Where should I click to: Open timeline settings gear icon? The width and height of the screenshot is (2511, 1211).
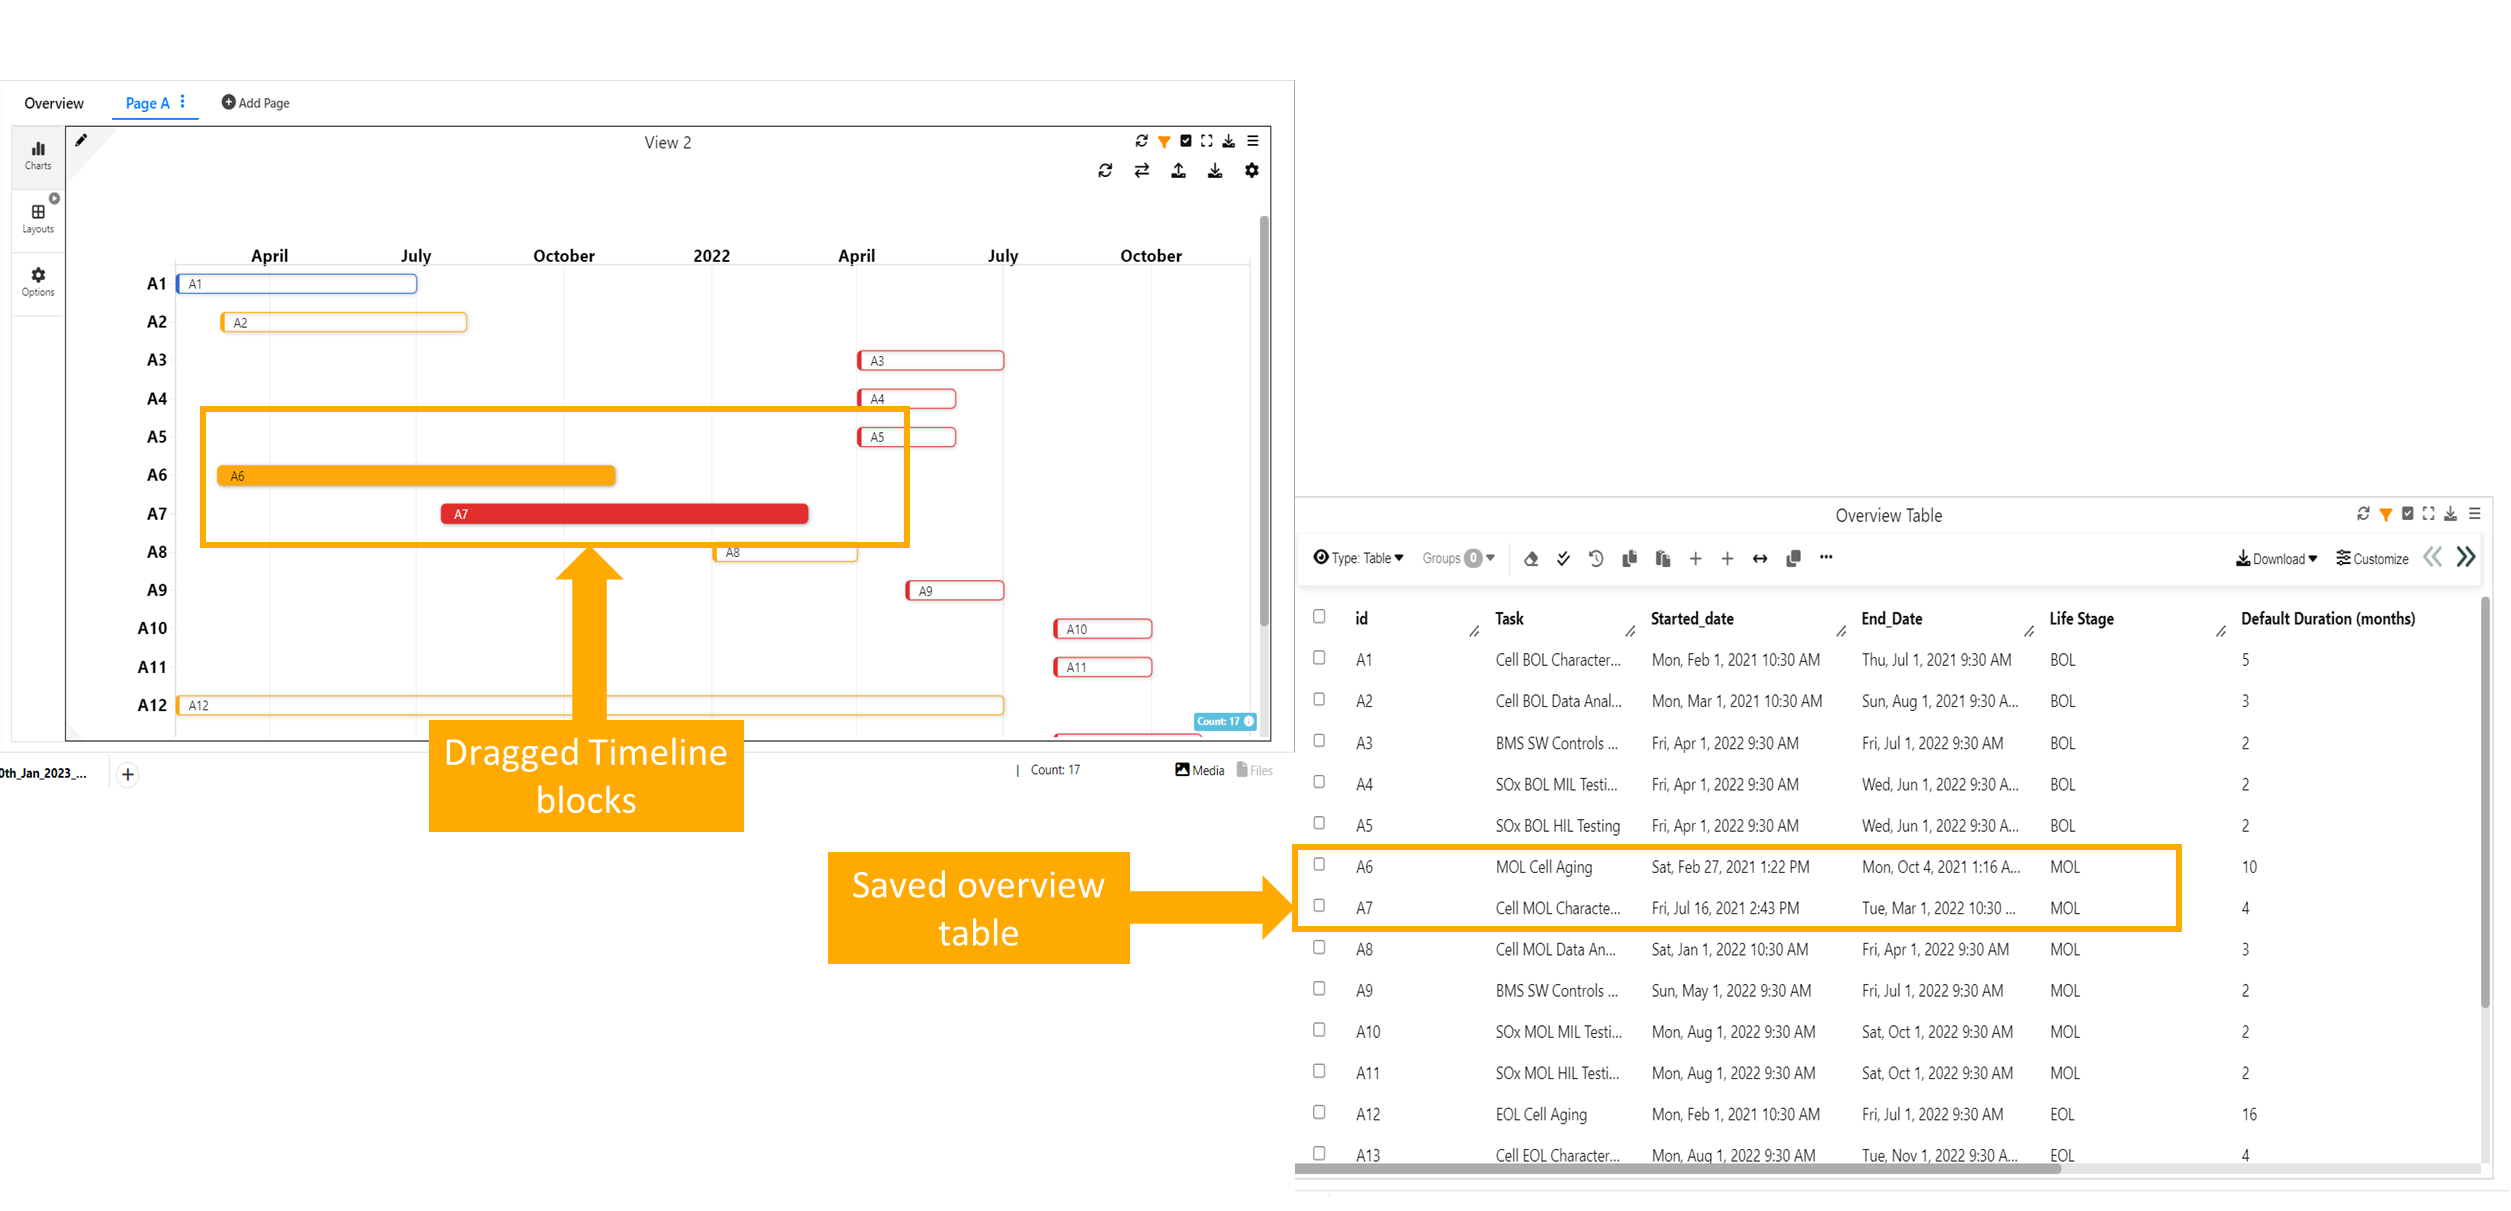pos(1251,171)
